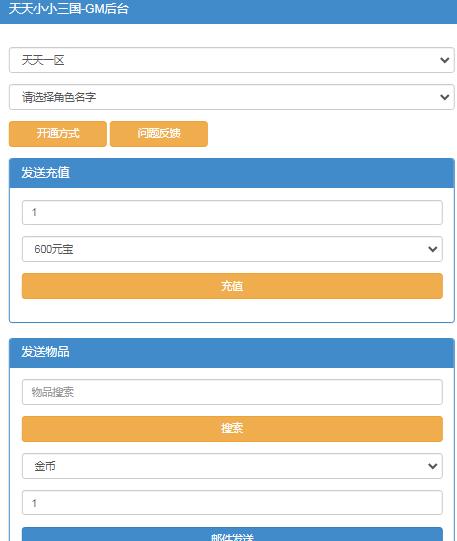The width and height of the screenshot is (457, 541).
Task: Click the 发送充值 panel header
Action: click(x=231, y=173)
